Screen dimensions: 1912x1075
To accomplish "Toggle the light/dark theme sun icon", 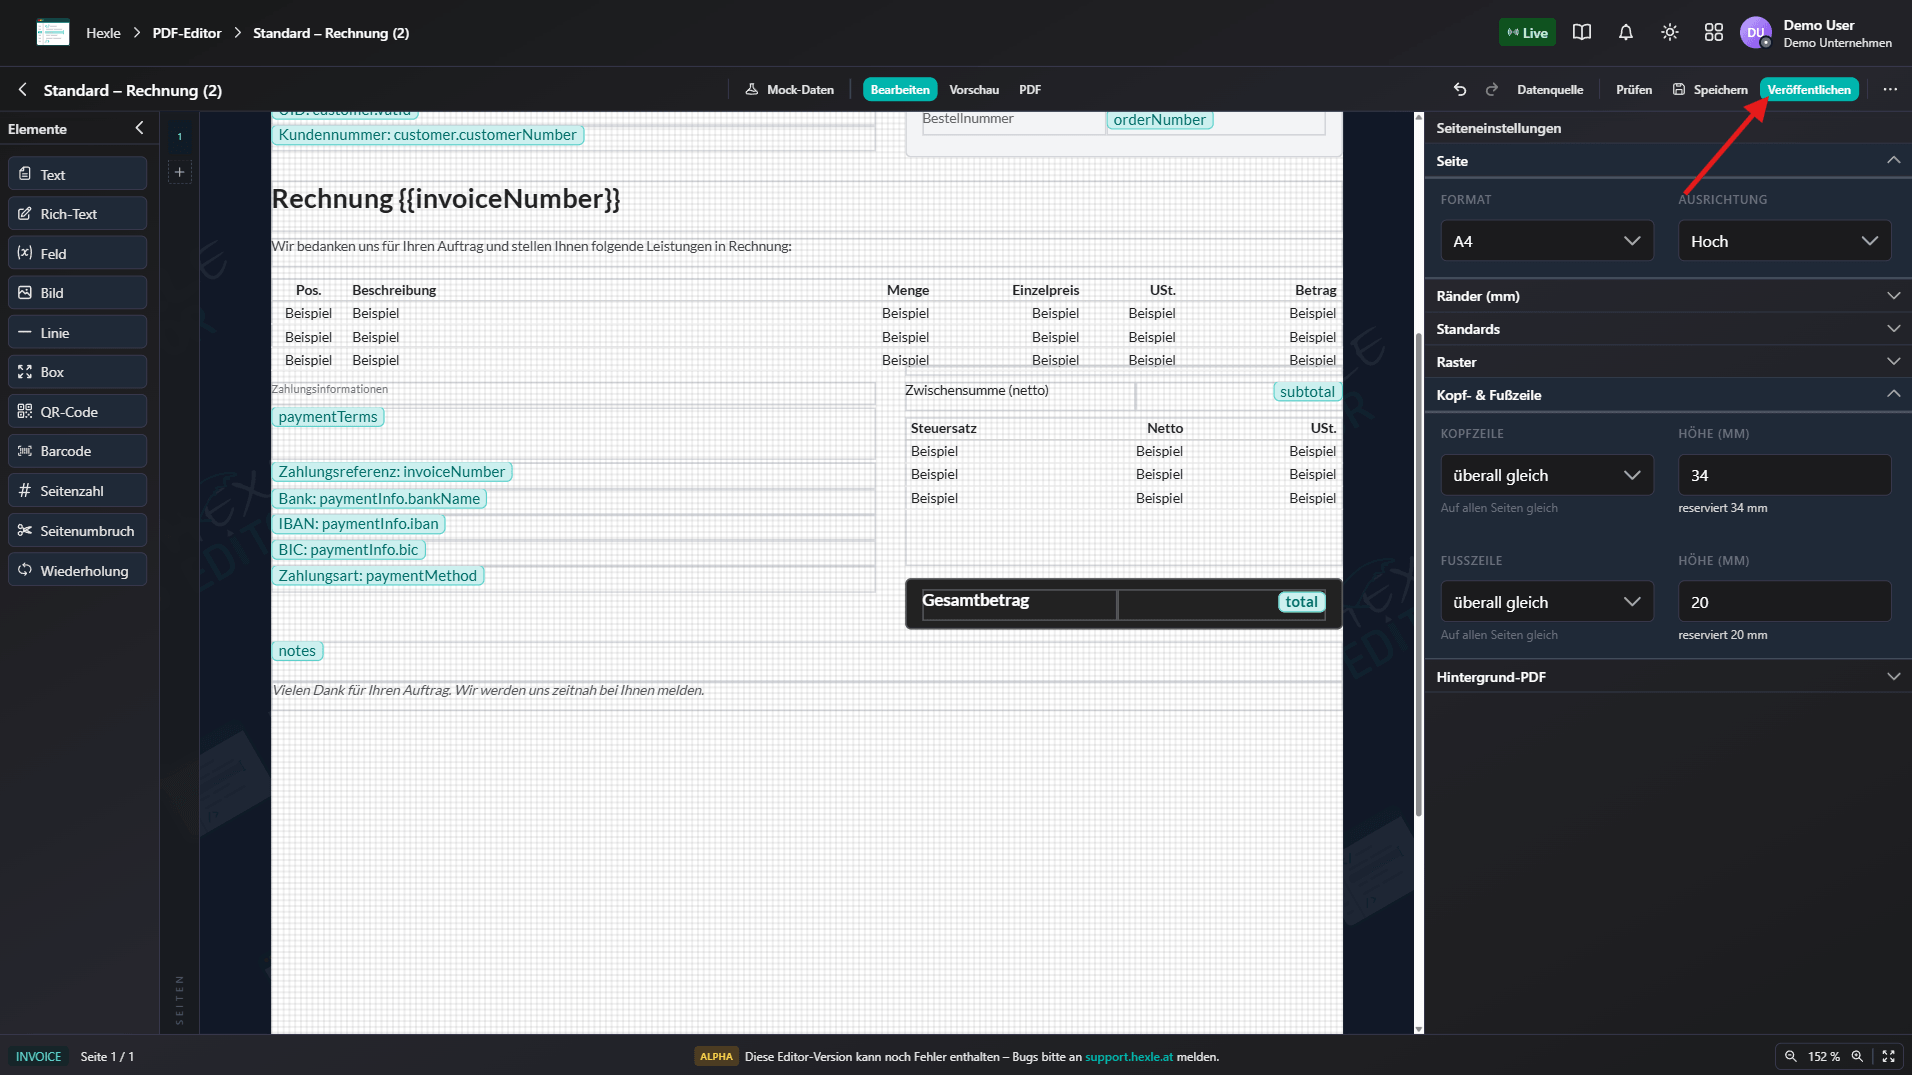I will (x=1670, y=33).
